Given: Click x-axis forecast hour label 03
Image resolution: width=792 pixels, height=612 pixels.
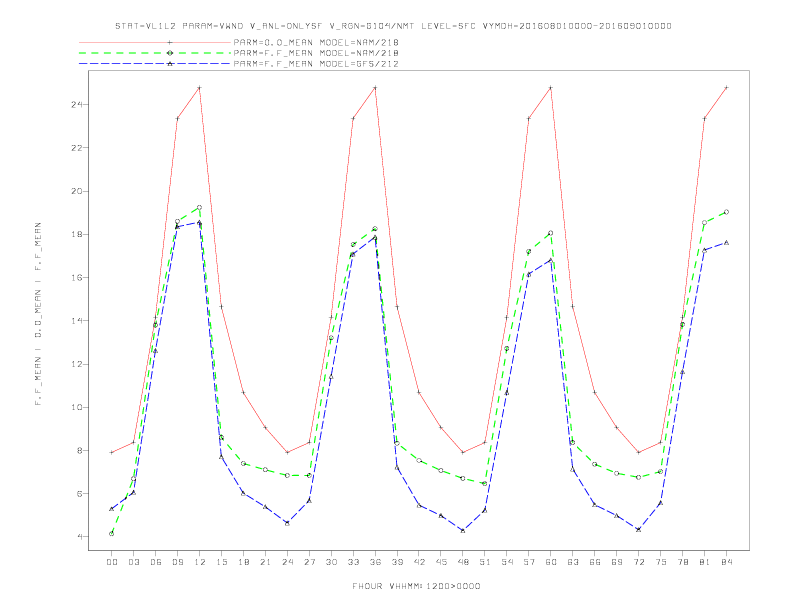Looking at the screenshot, I should pos(134,562).
